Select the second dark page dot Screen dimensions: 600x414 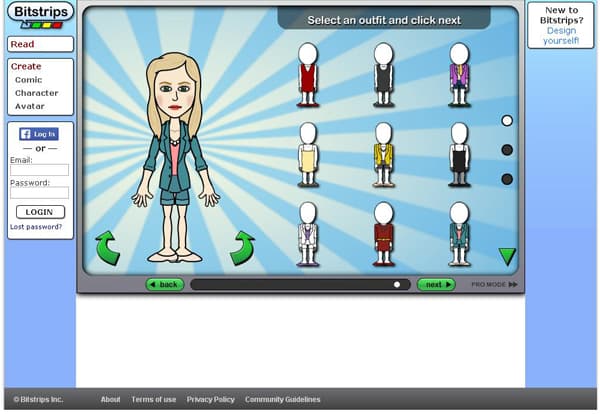(x=507, y=150)
